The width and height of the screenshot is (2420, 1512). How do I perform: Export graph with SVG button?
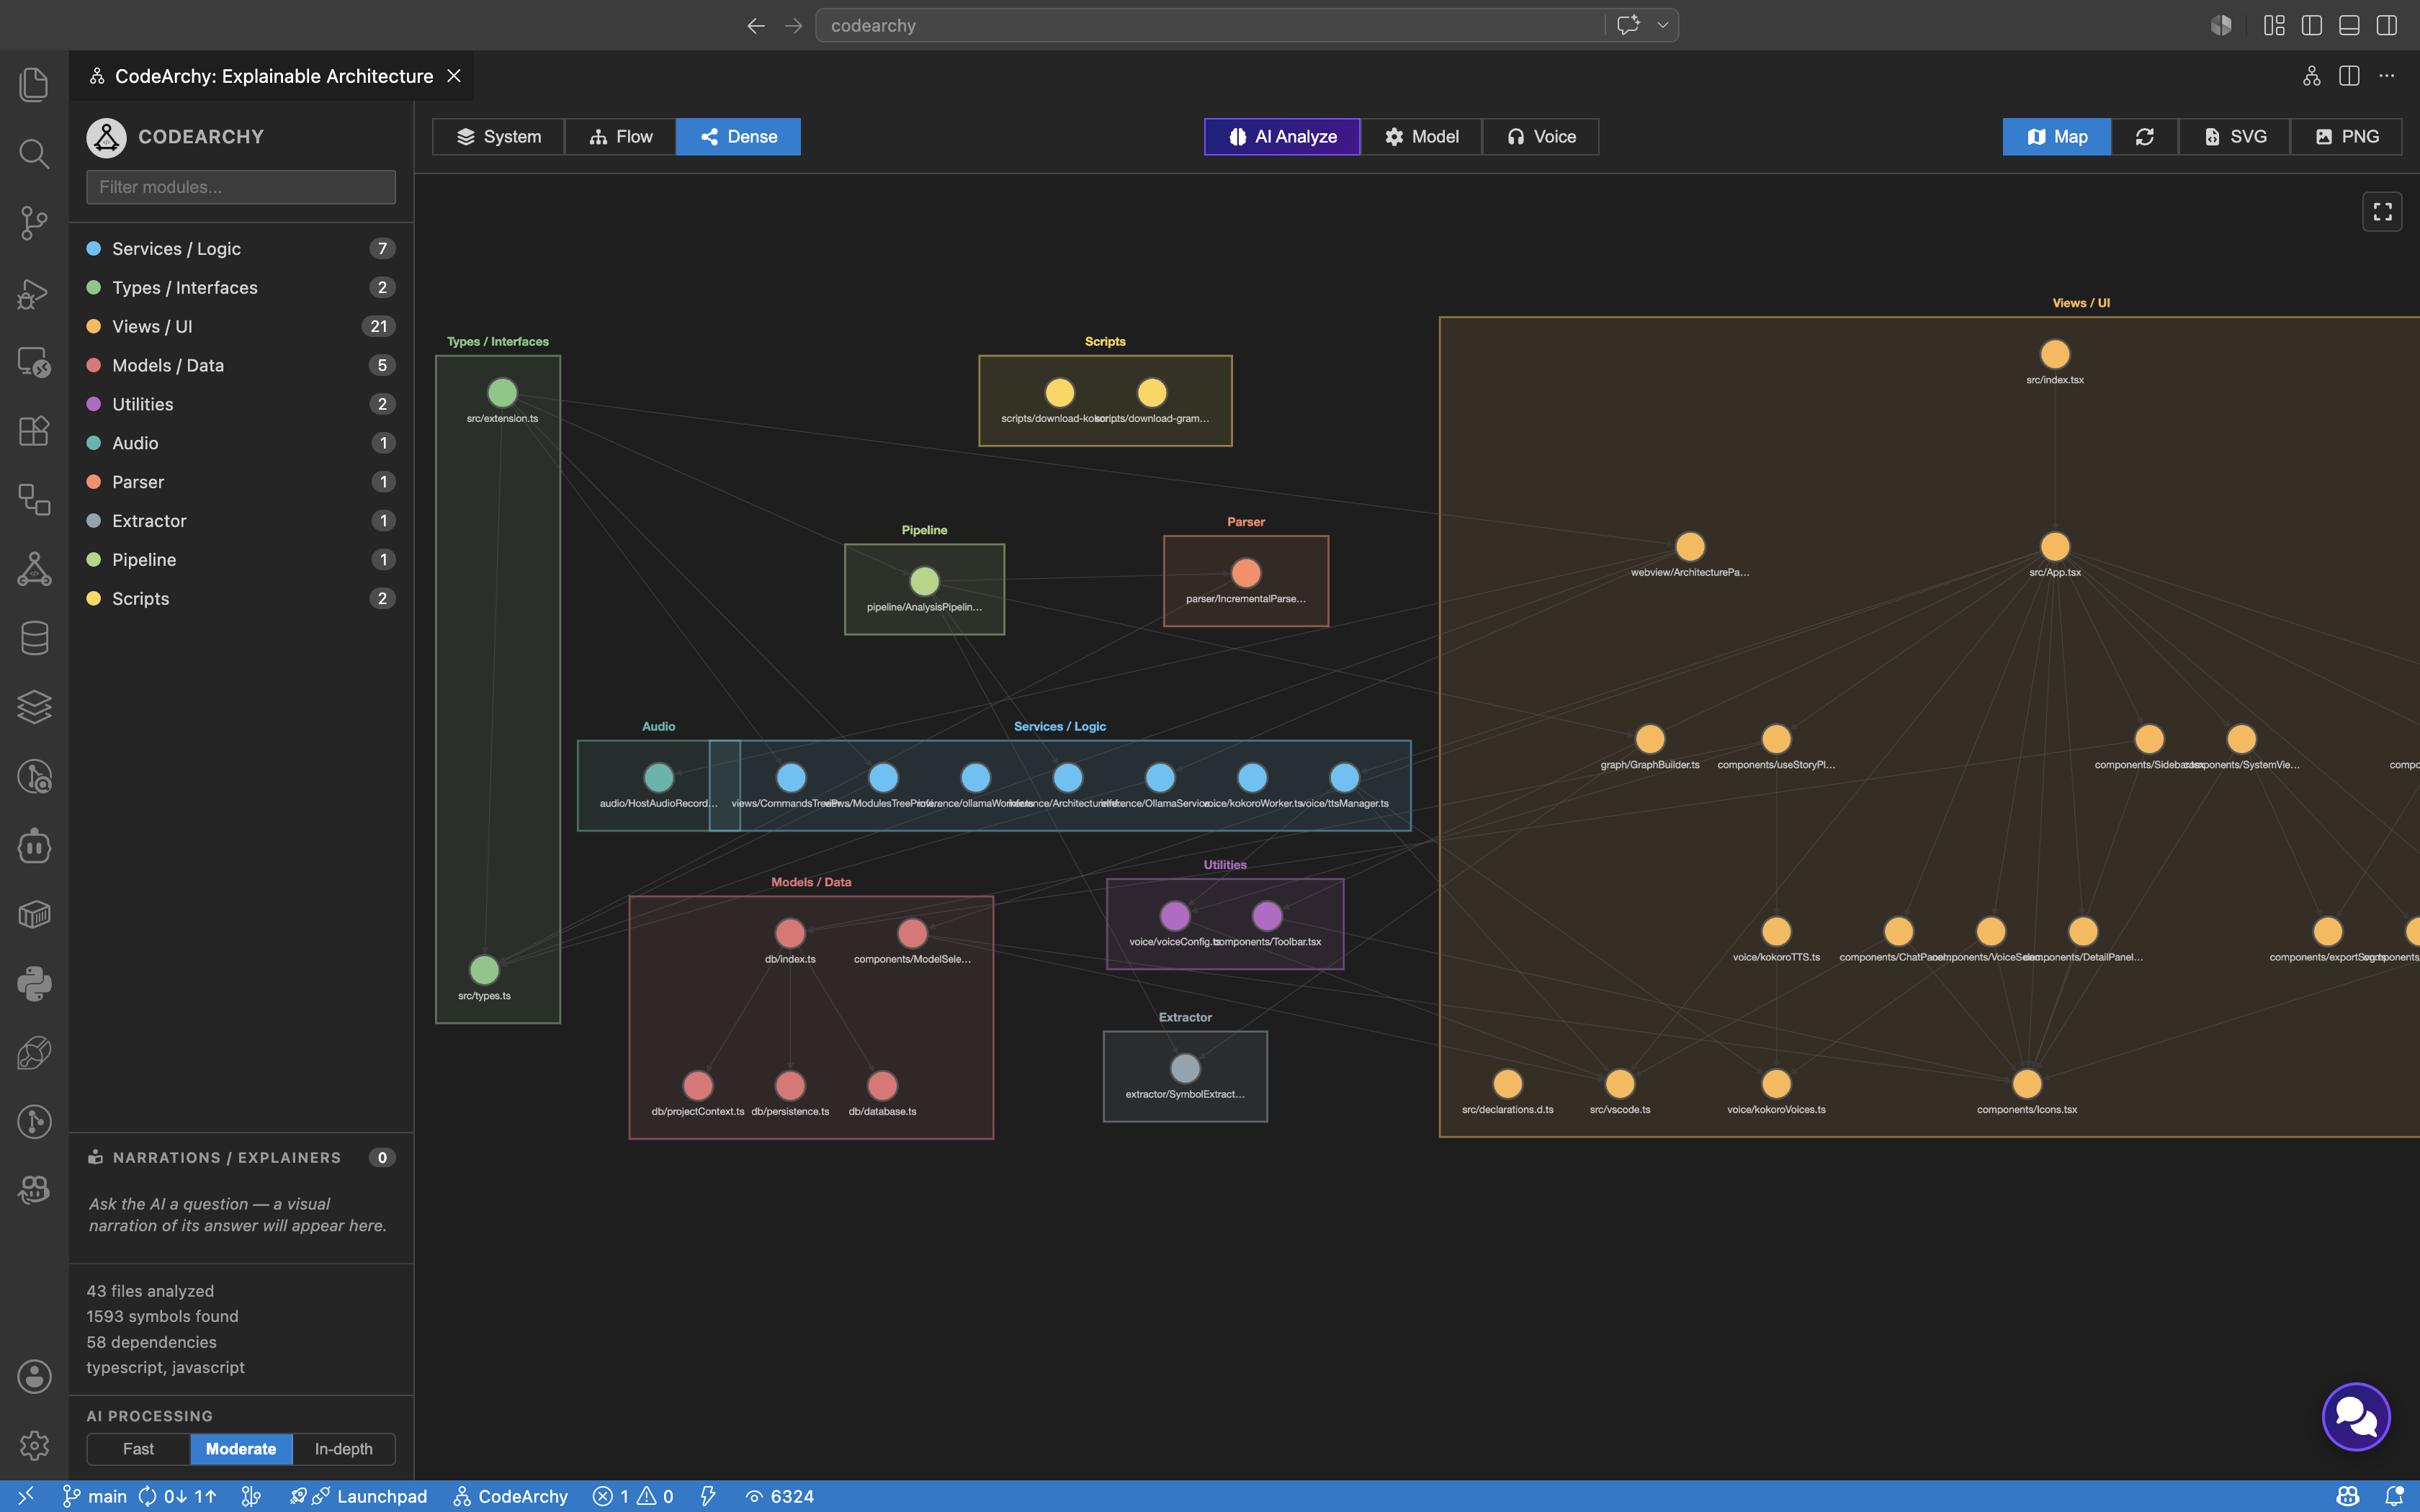click(2235, 137)
